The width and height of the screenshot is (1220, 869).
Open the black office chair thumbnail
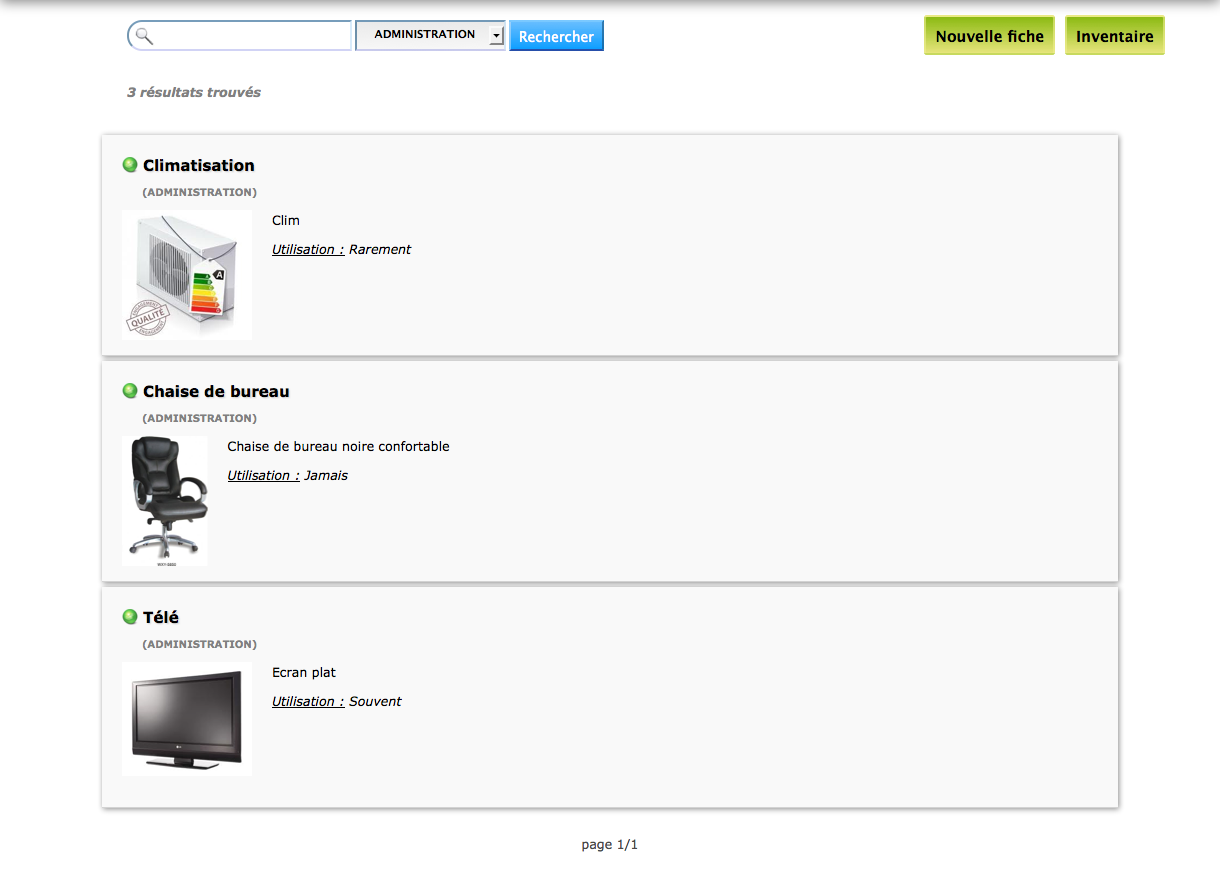[x=165, y=501]
